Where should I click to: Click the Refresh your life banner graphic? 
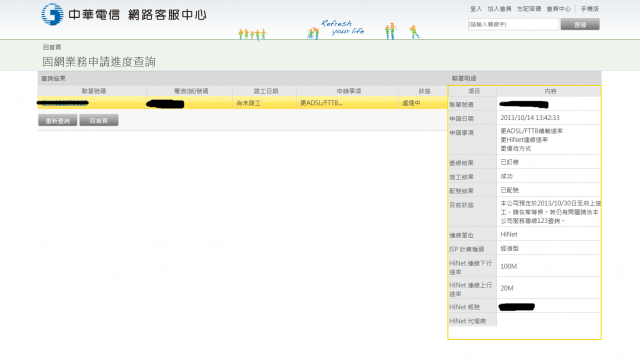pos(342,27)
